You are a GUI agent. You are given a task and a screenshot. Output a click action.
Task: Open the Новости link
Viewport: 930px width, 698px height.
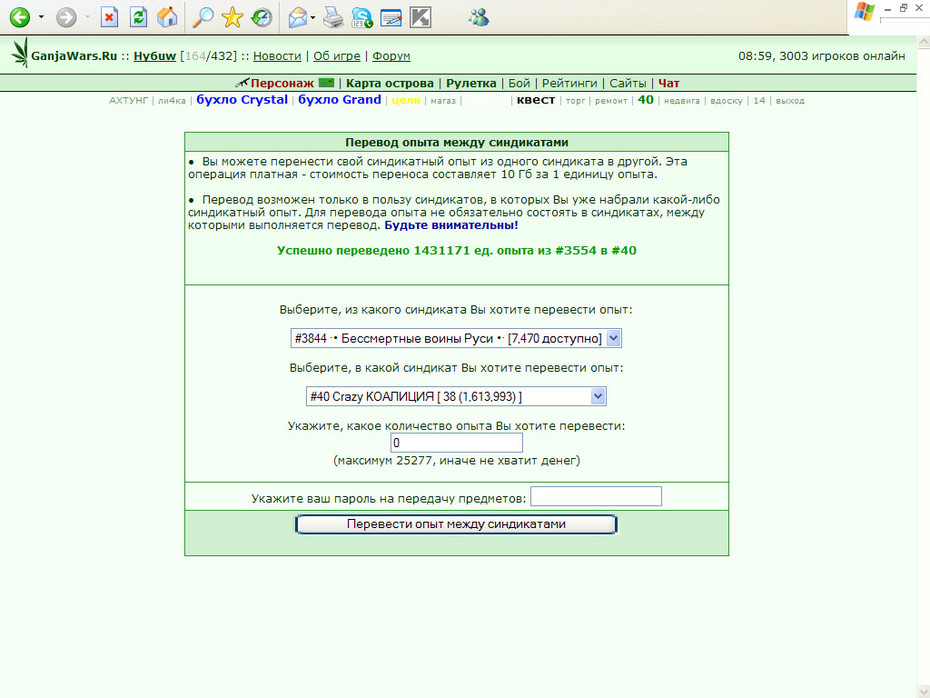[277, 56]
